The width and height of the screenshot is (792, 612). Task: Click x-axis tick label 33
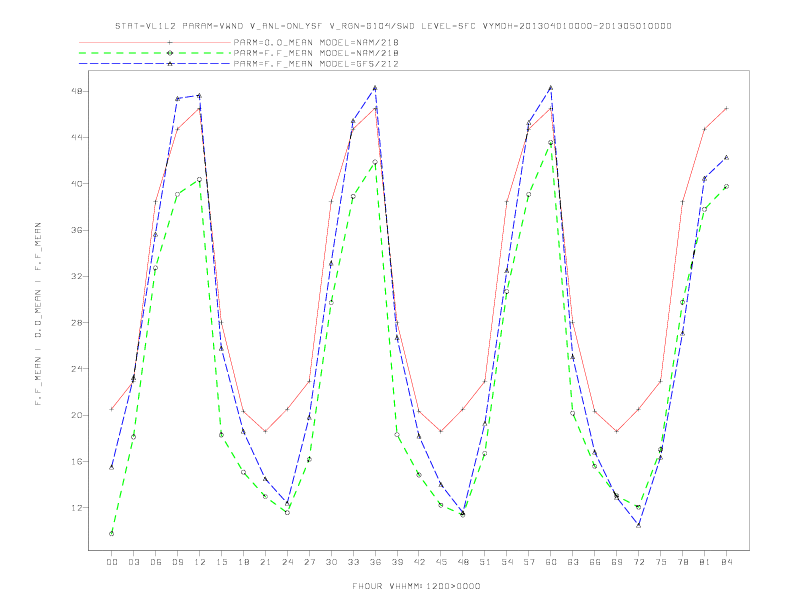[x=353, y=562]
